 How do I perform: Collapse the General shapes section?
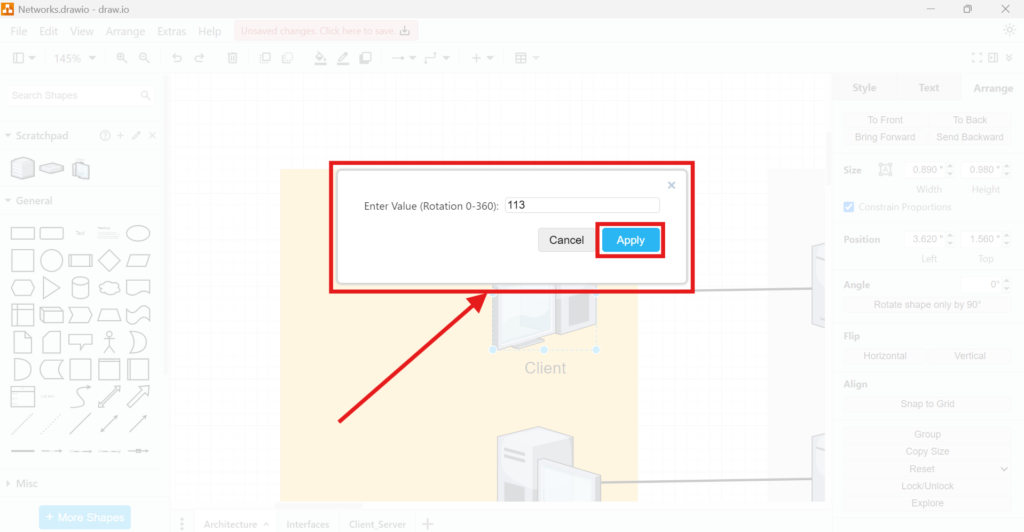coord(29,201)
